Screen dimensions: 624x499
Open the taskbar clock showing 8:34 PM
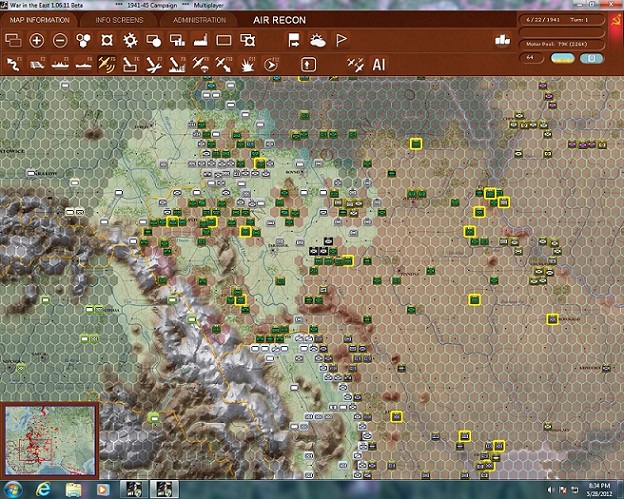tap(601, 489)
